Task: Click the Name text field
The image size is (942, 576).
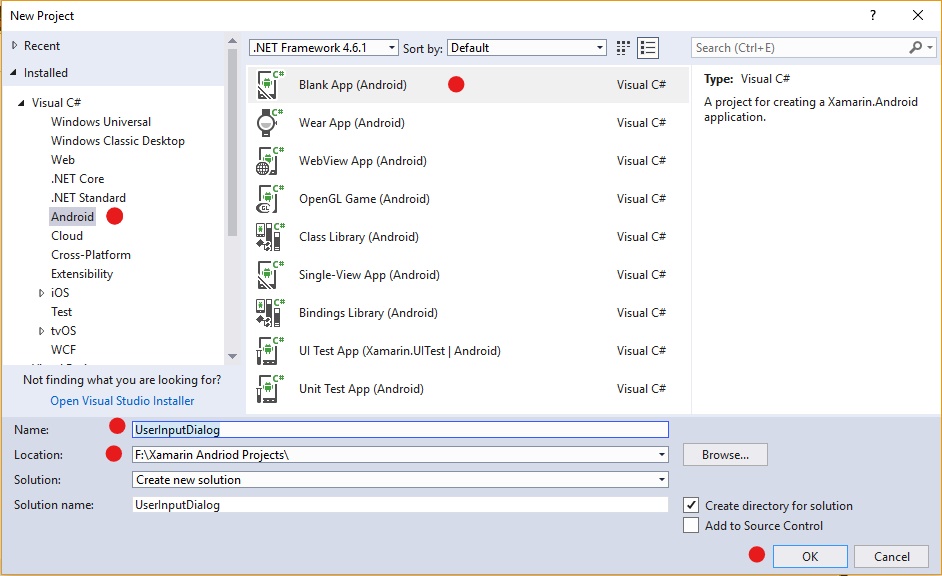Action: (x=400, y=429)
